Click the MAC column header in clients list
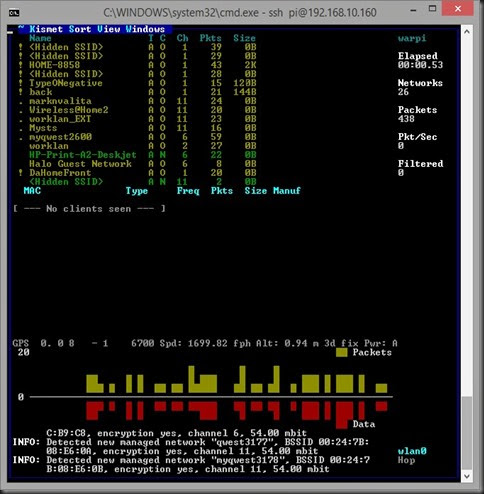This screenshot has height=494, width=484. coord(32,191)
